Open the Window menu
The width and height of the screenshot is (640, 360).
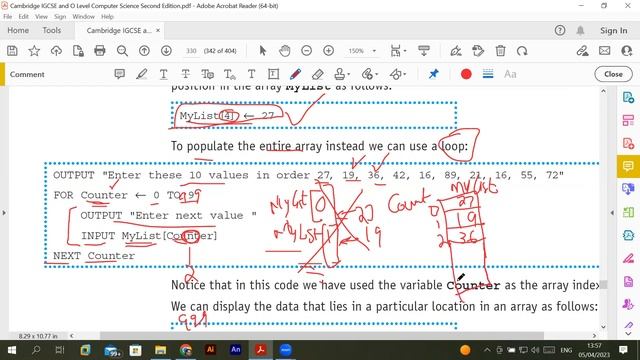[83, 17]
